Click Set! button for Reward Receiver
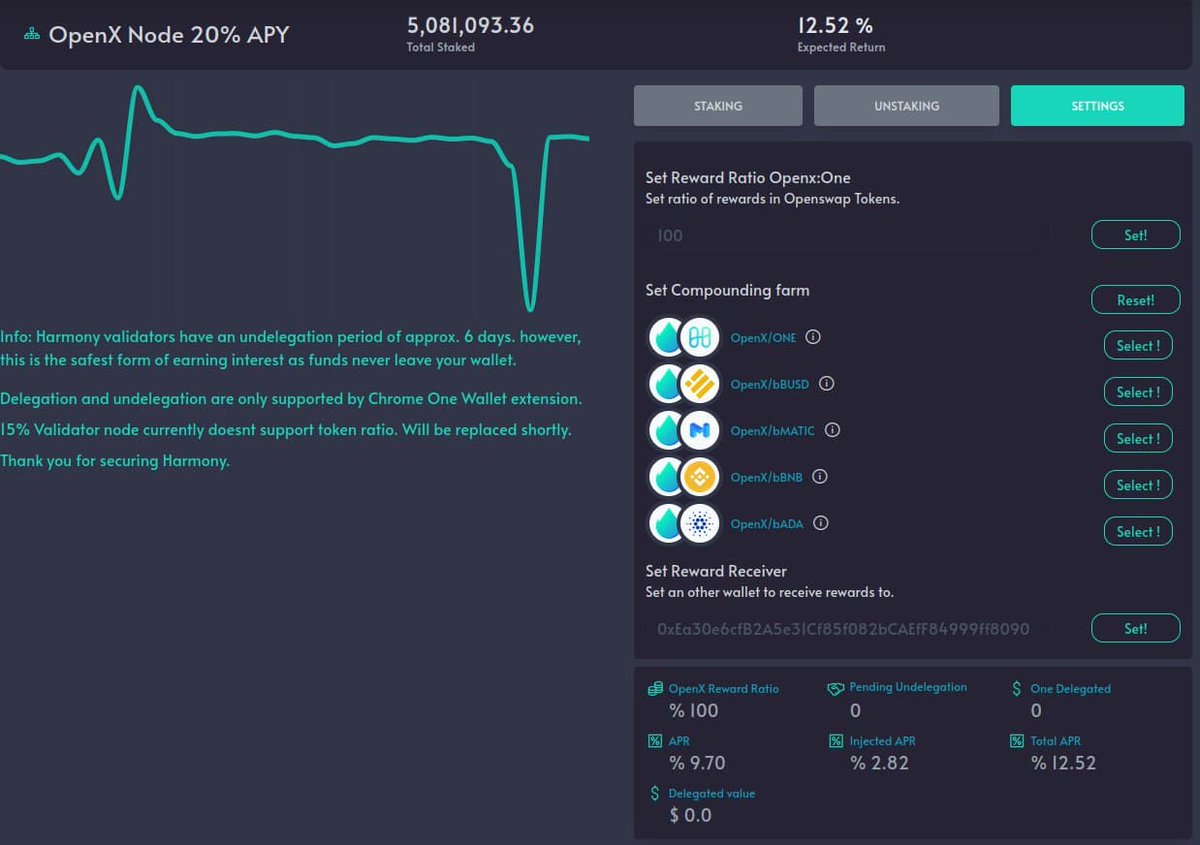This screenshot has height=845, width=1200. (x=1135, y=629)
